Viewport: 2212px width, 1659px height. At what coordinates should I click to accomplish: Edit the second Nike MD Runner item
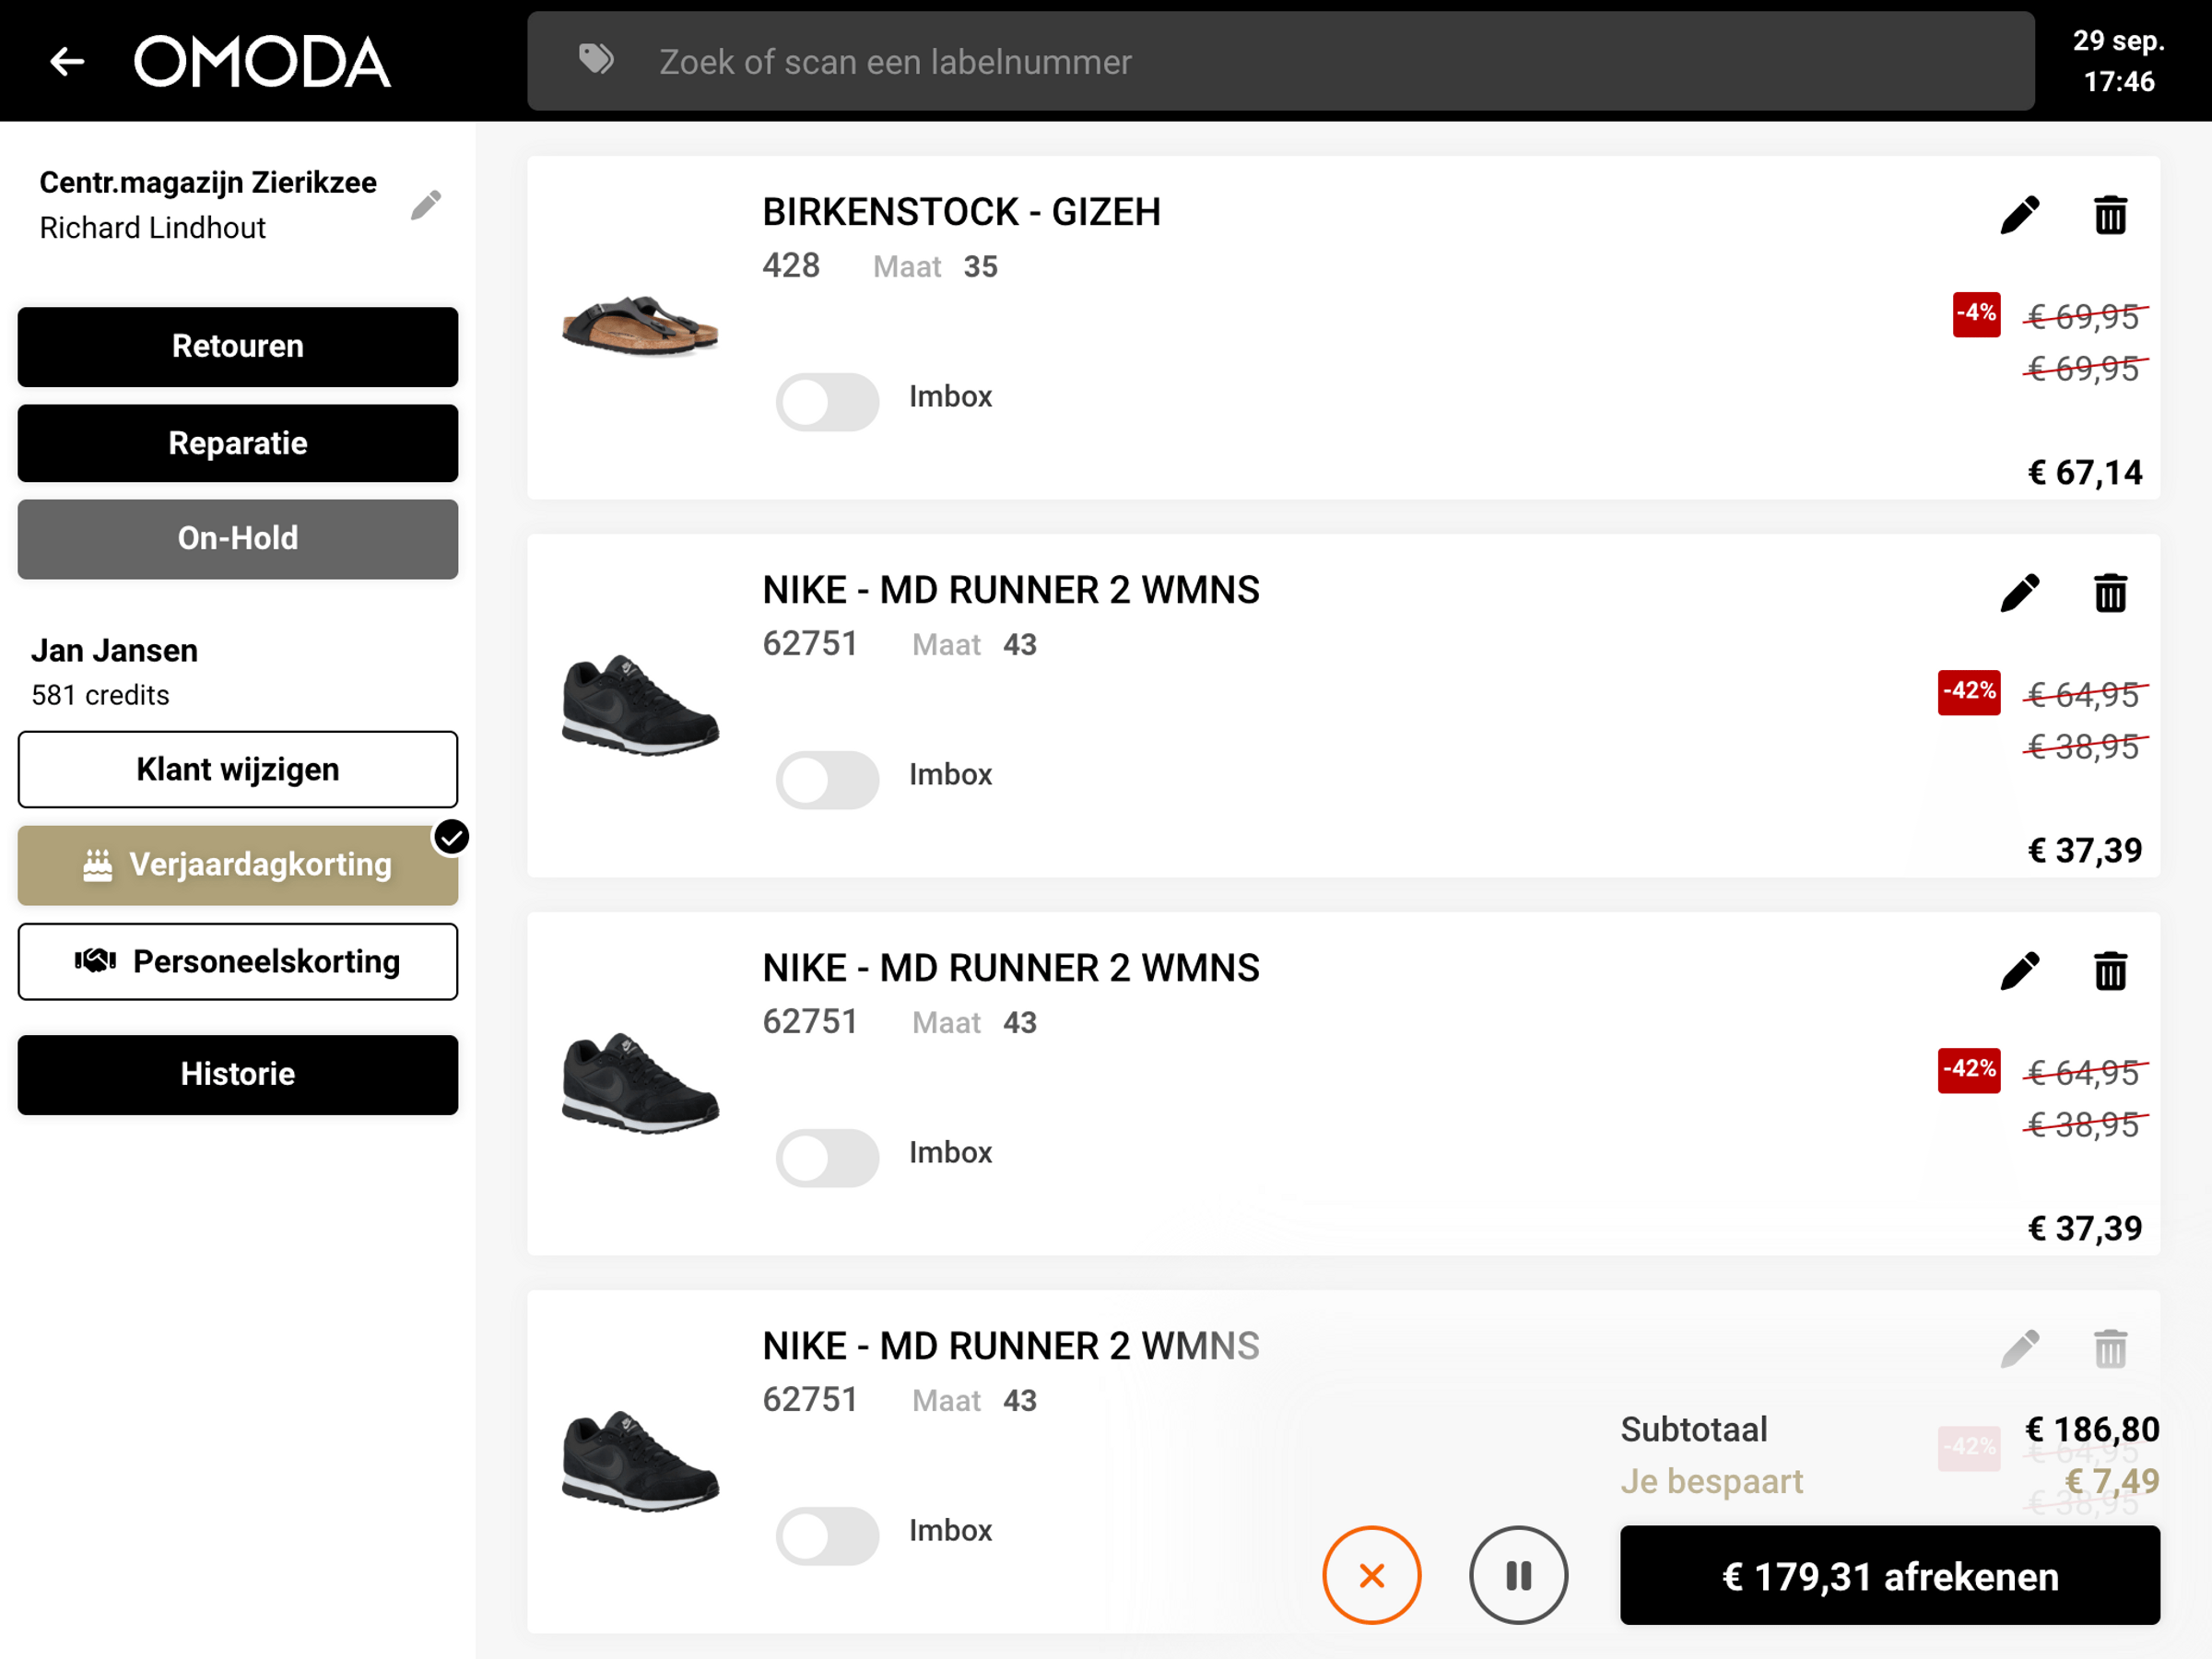pos(2019,971)
